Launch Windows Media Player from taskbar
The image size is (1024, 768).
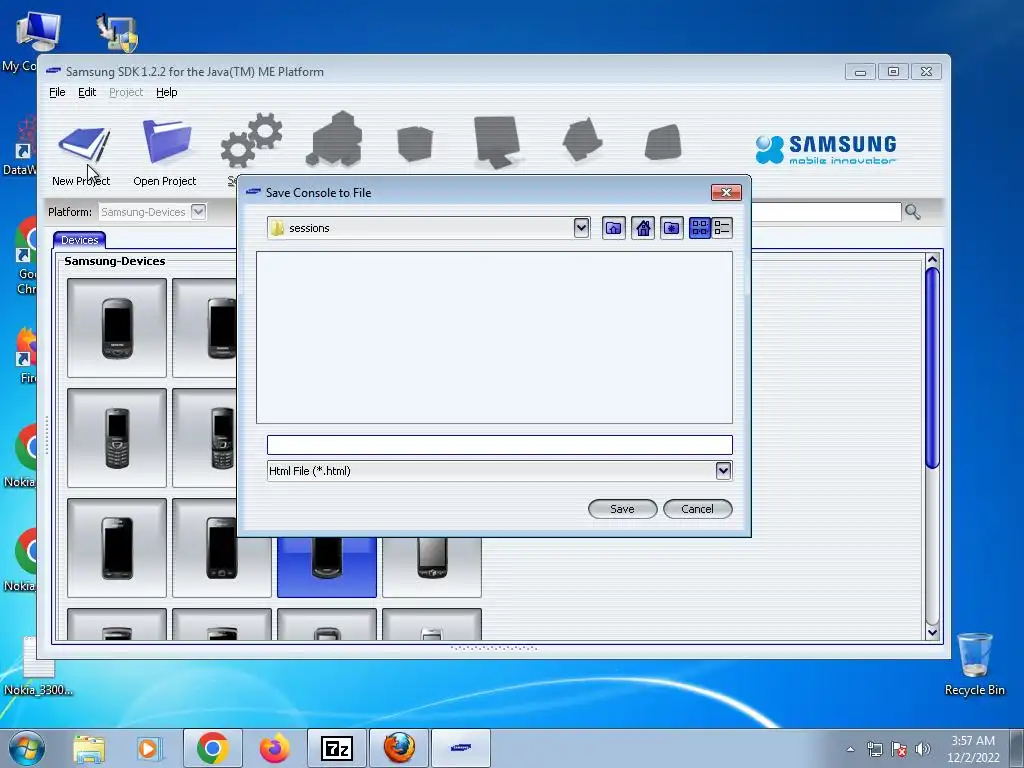[148, 748]
